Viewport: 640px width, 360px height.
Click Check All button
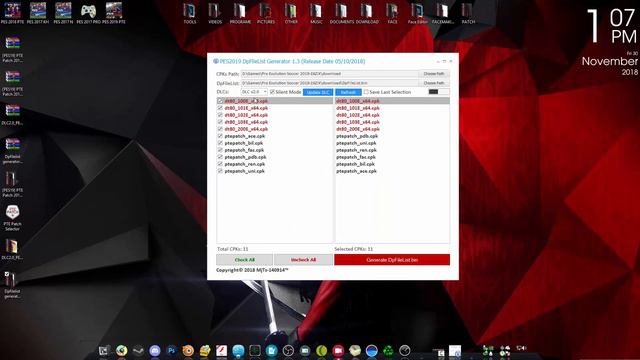click(x=244, y=260)
